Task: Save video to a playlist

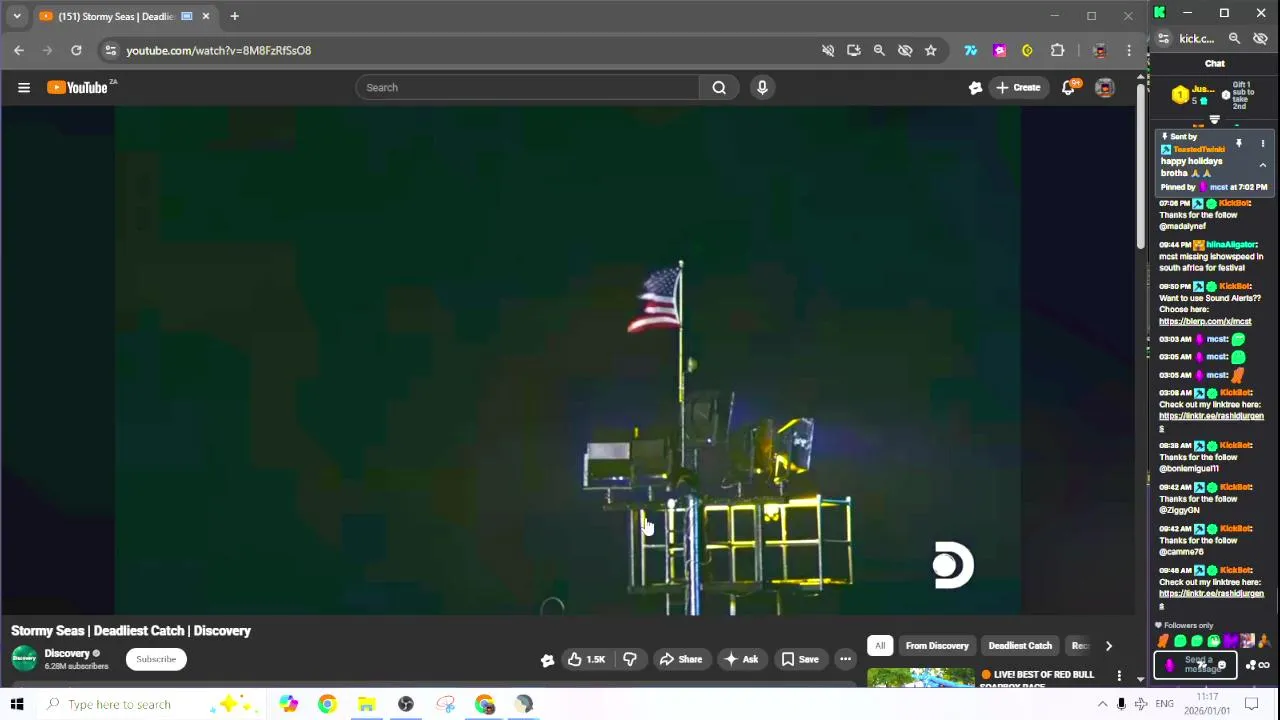Action: click(800, 659)
